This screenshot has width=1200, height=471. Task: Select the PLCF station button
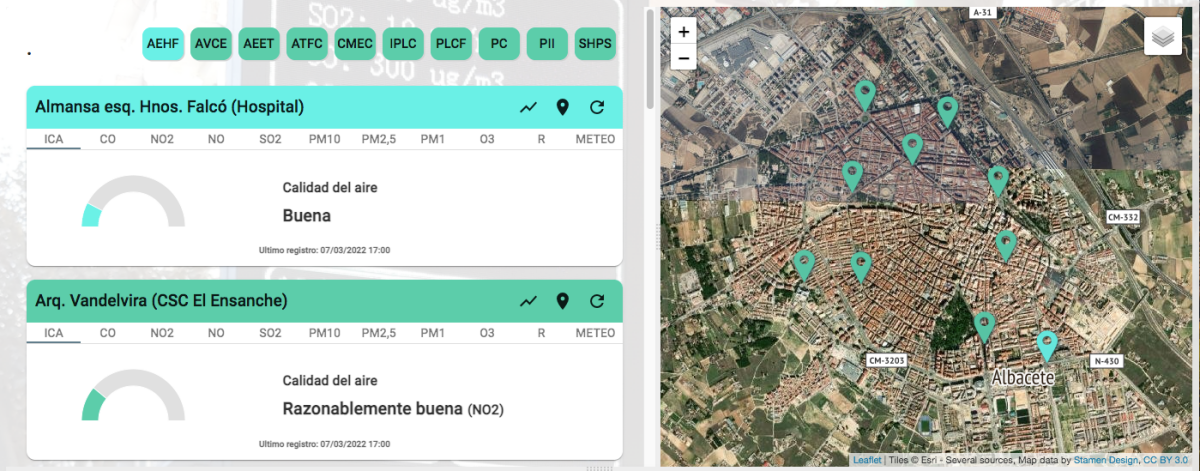click(x=451, y=44)
